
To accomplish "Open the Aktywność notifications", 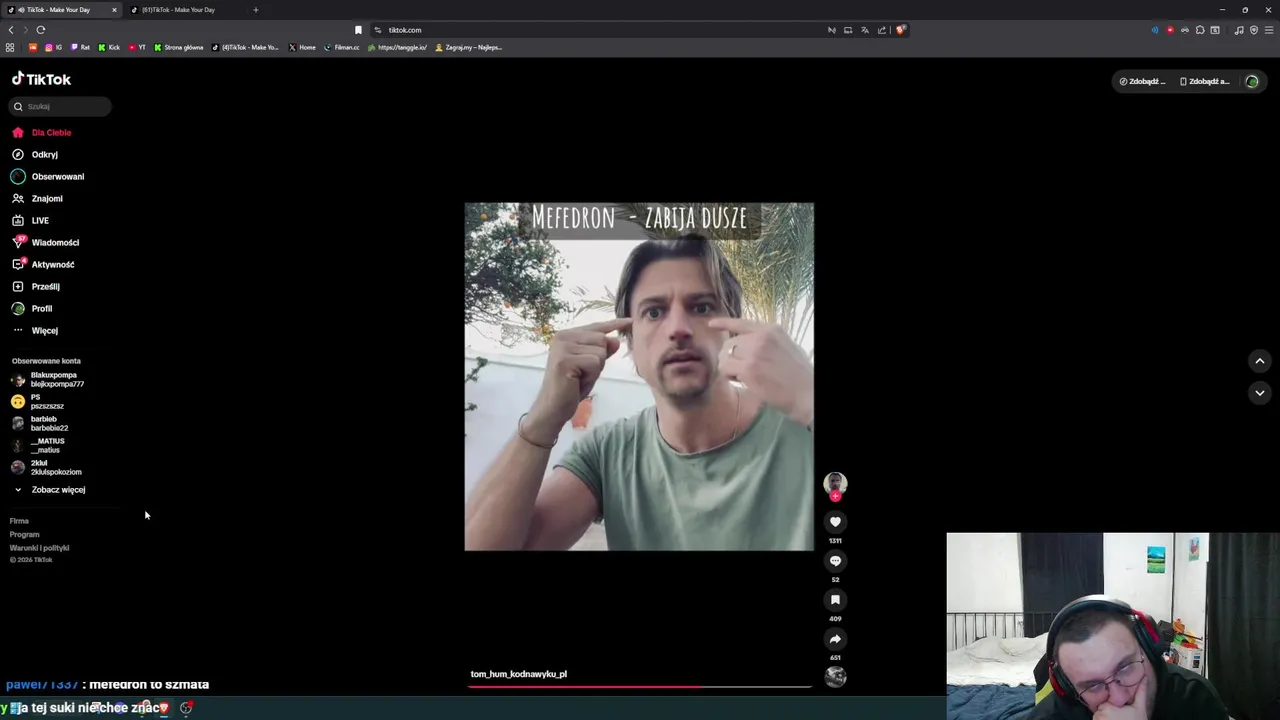I will pos(43,265).
